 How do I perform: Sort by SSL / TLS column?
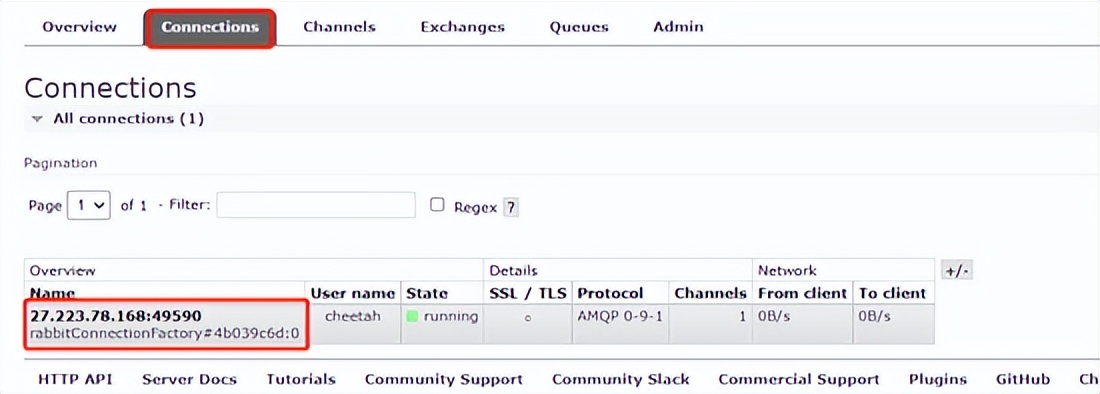[x=528, y=293]
